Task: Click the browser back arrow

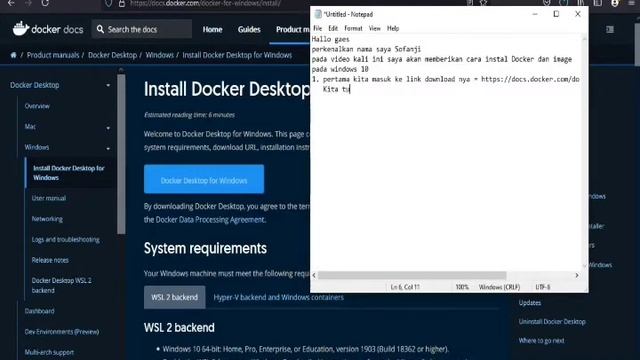Action: (11, 3)
